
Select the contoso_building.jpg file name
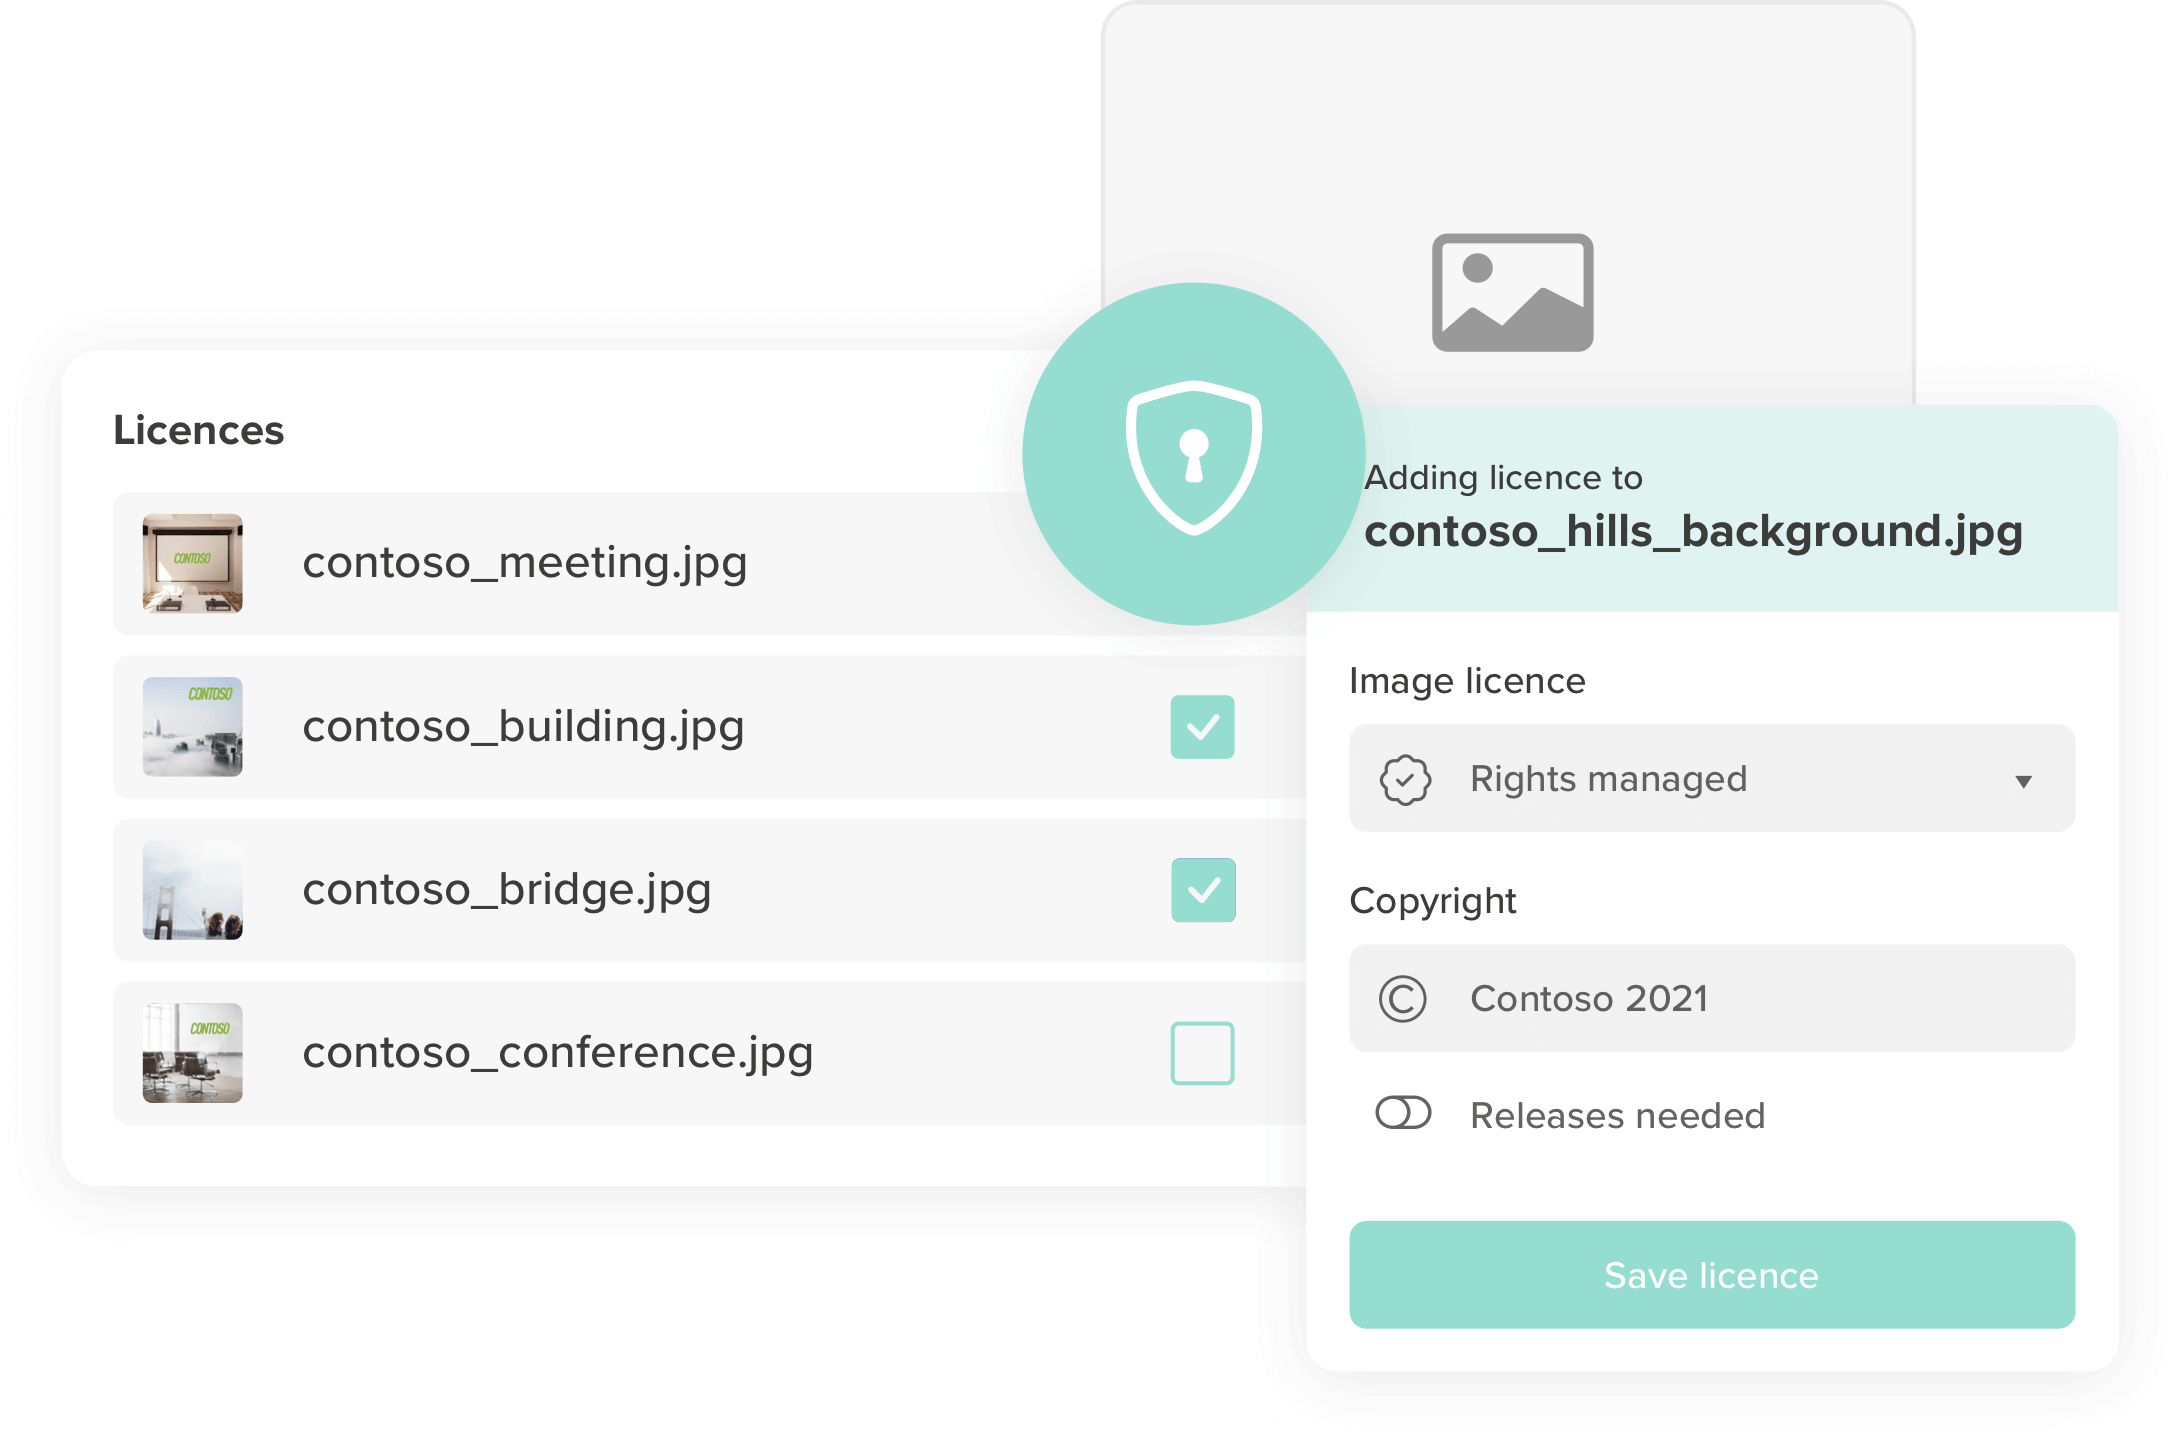(x=524, y=727)
